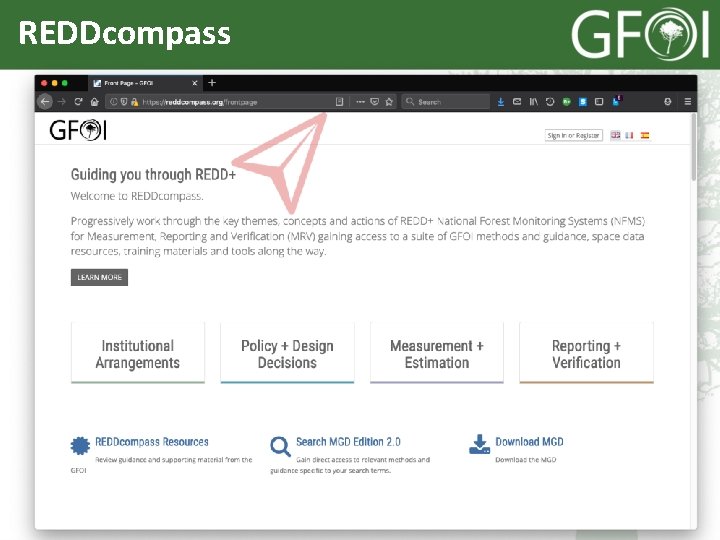
Task: Open the Measurement + Estimation card
Action: (437, 354)
